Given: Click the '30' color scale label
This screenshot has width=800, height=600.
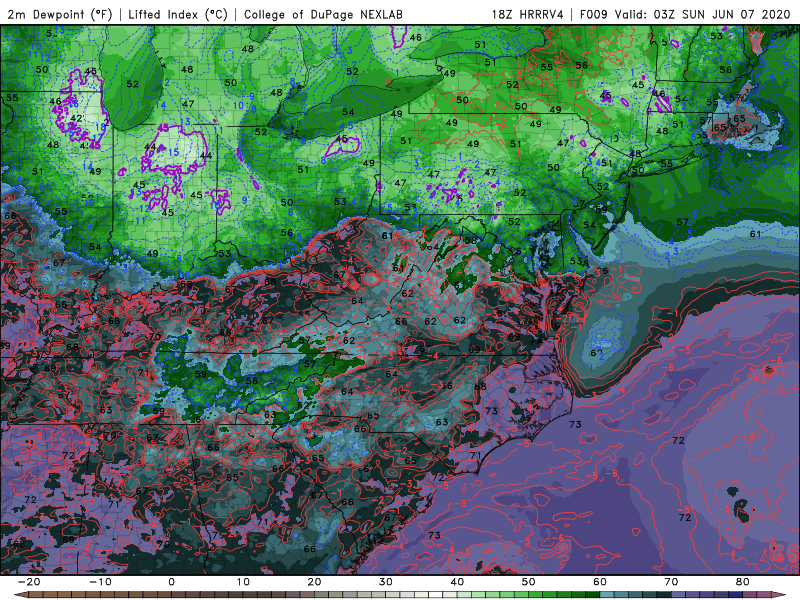Looking at the screenshot, I should coord(386,582).
